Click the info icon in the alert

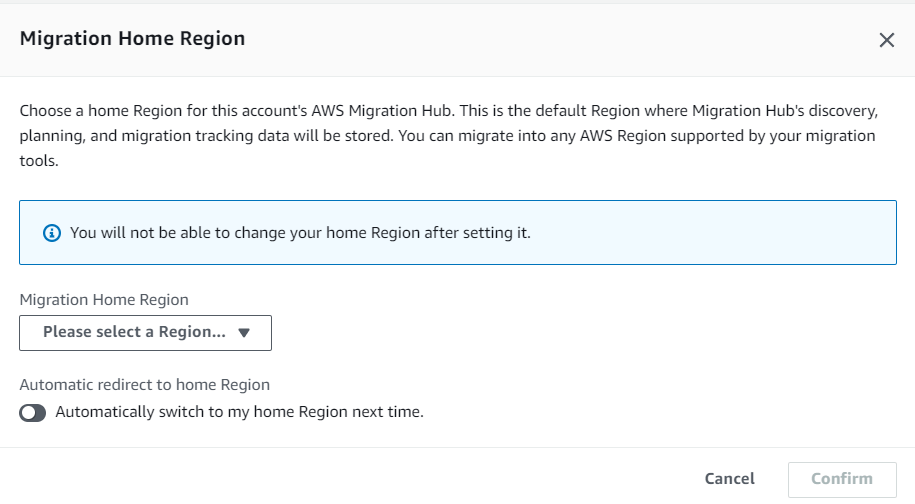click(x=52, y=233)
